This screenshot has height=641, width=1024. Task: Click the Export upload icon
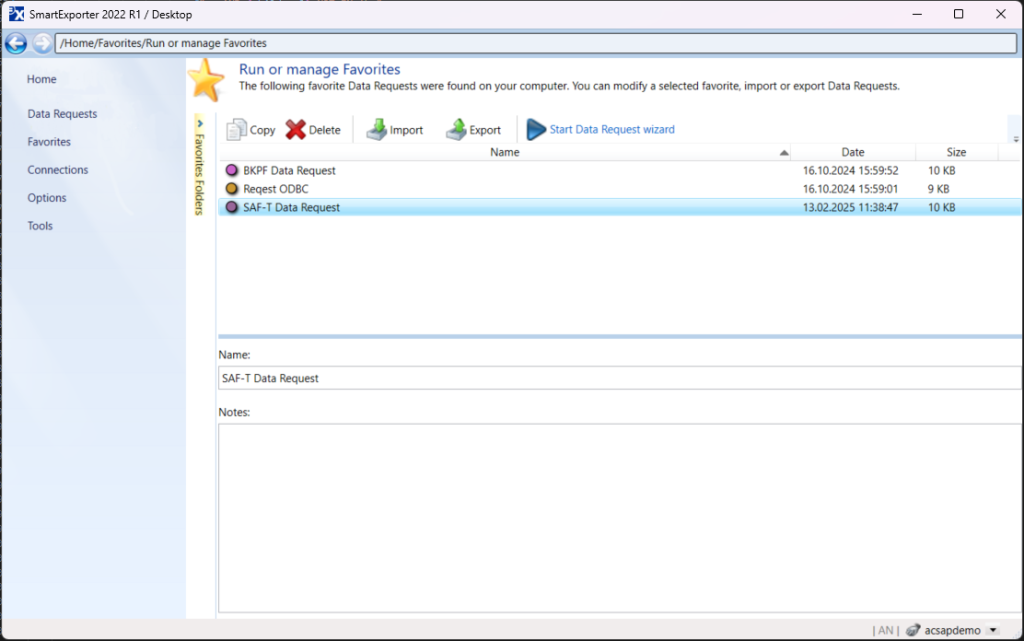pos(456,129)
